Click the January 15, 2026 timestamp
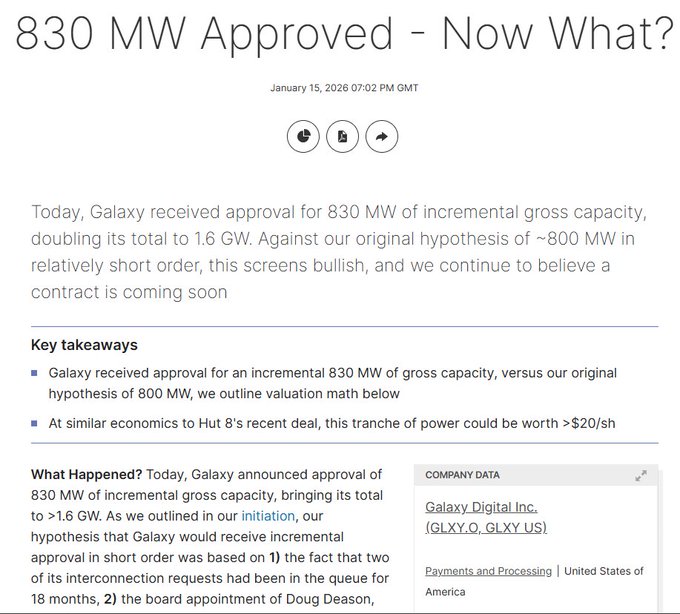The height and width of the screenshot is (614, 680). coord(344,88)
